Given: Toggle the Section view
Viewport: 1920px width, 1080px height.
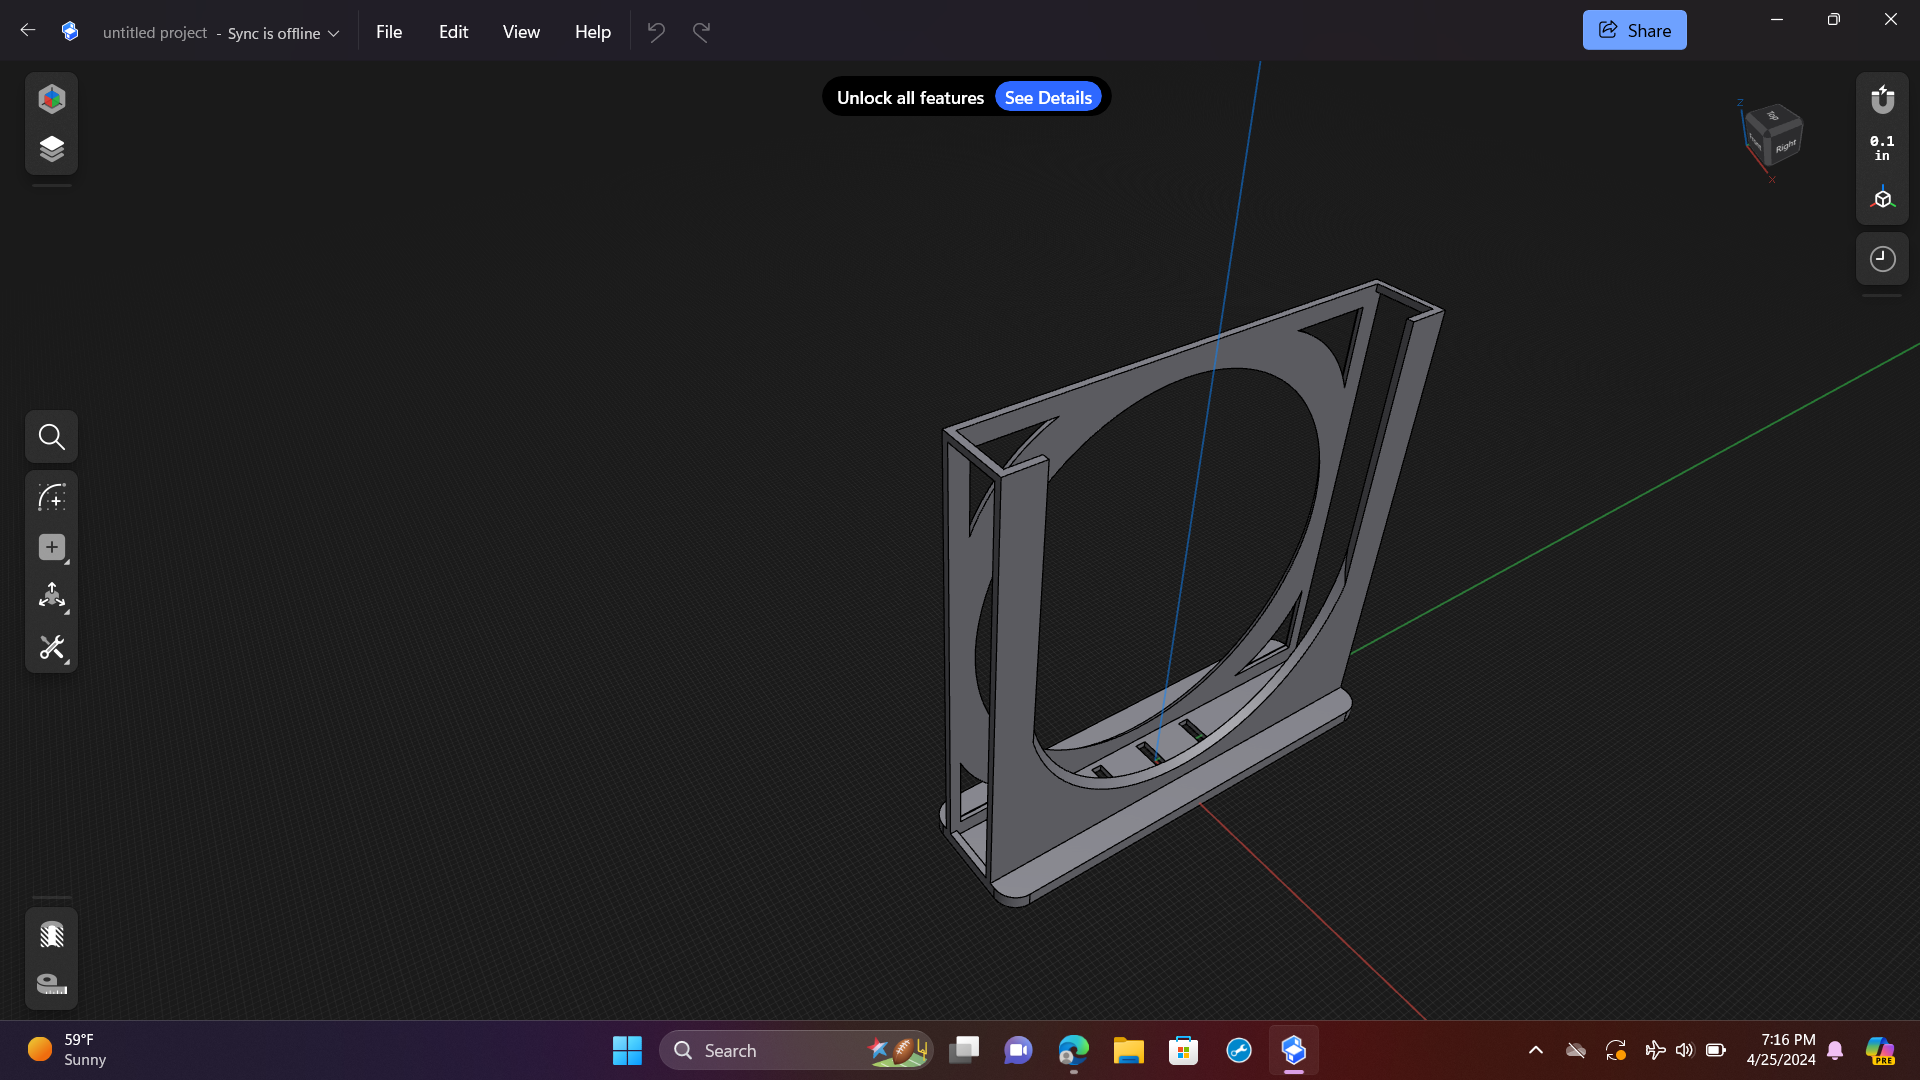Looking at the screenshot, I should coord(51,933).
